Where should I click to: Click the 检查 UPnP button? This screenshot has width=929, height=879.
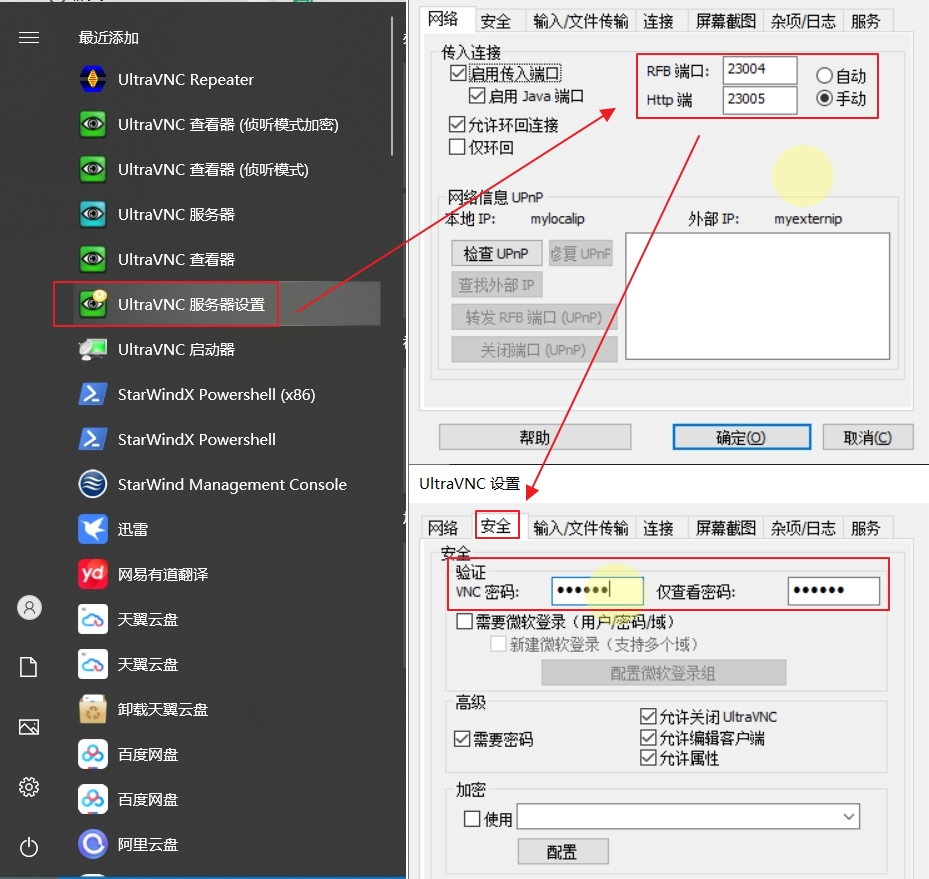497,253
